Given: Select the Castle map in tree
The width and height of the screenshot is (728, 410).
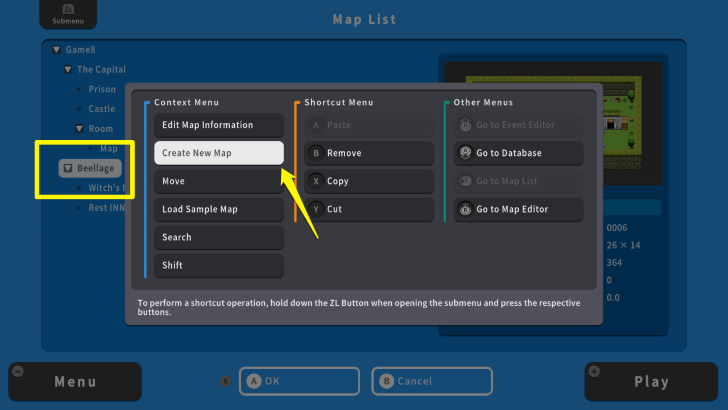Looking at the screenshot, I should [x=102, y=109].
